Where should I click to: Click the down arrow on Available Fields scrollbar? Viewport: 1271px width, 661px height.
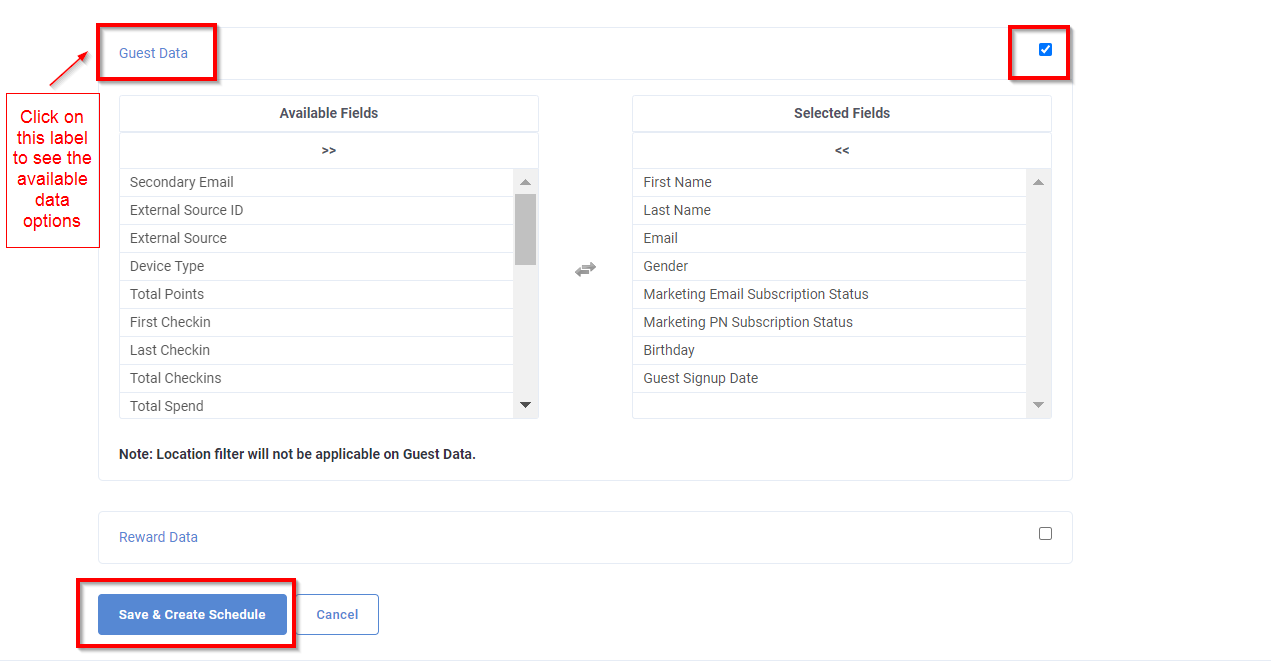coord(525,404)
